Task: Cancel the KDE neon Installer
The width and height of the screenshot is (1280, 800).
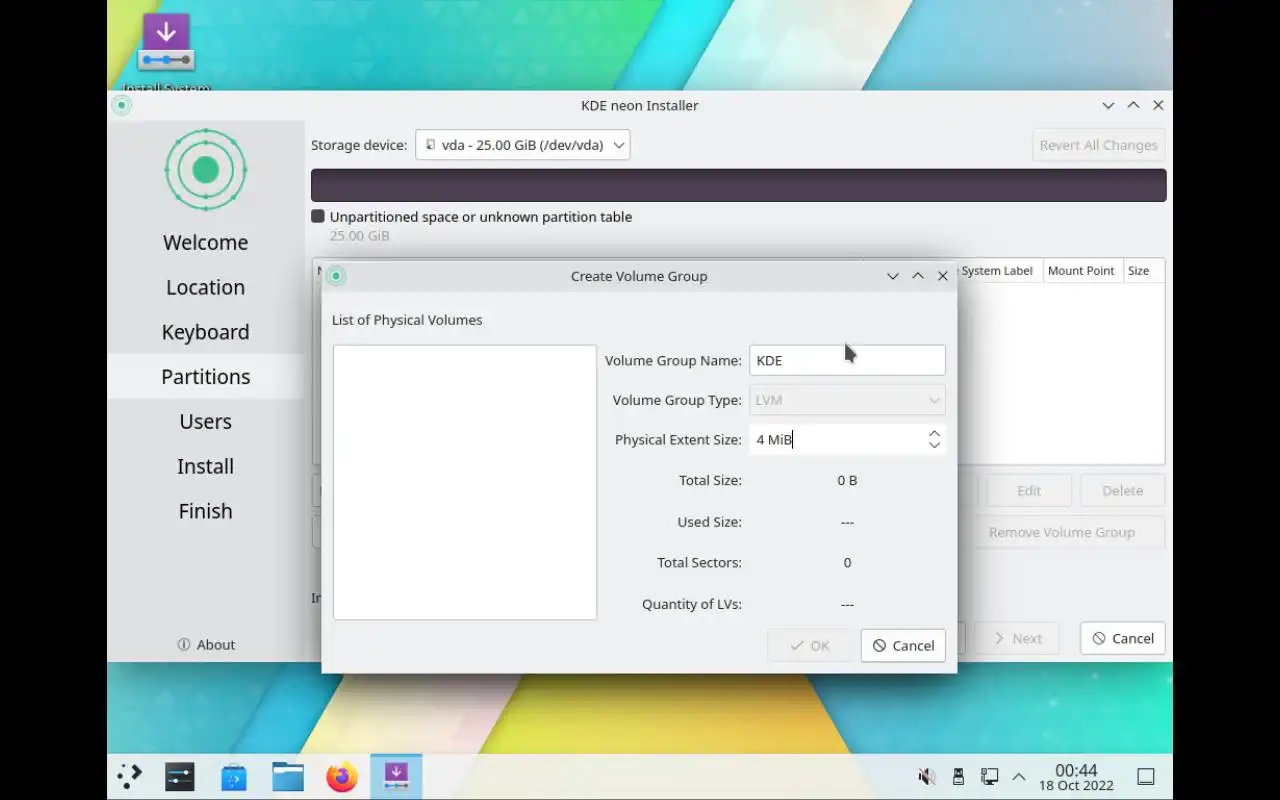Action: (x=1123, y=638)
